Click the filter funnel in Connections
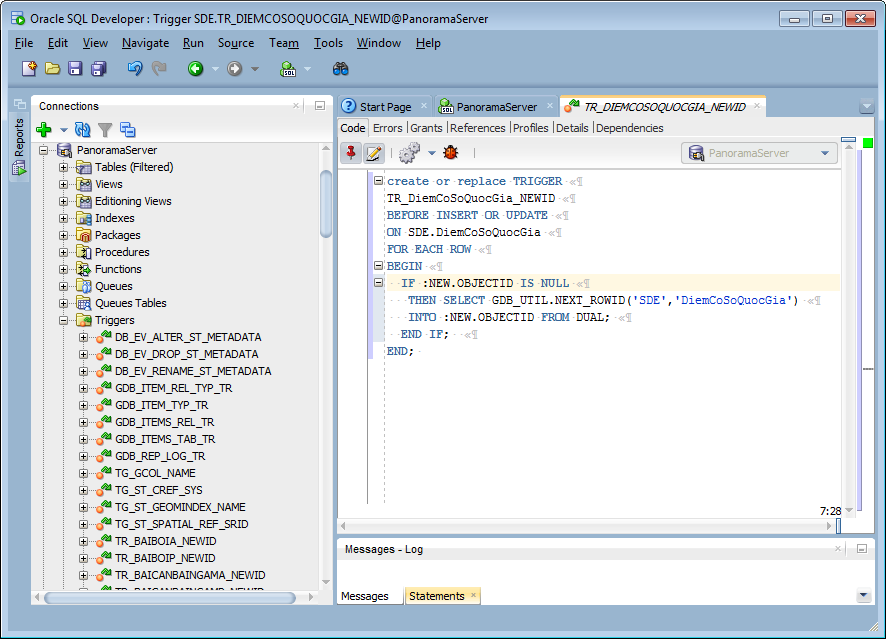 pyautogui.click(x=105, y=130)
